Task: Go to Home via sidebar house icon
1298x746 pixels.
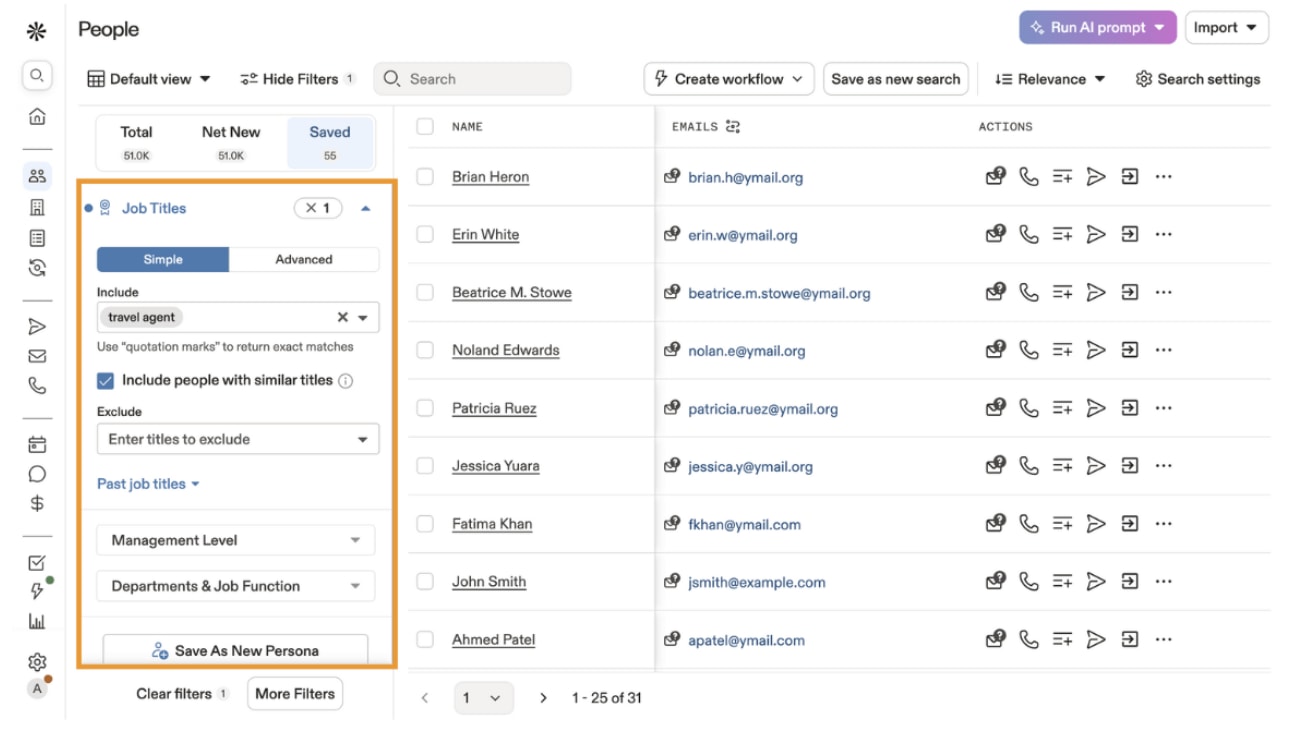Action: pos(37,117)
